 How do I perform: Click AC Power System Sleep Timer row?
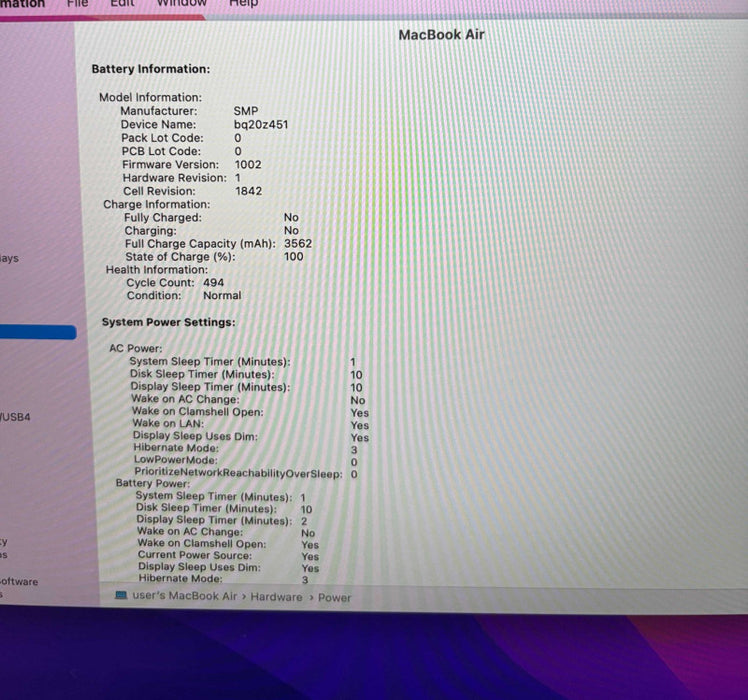pos(243,362)
